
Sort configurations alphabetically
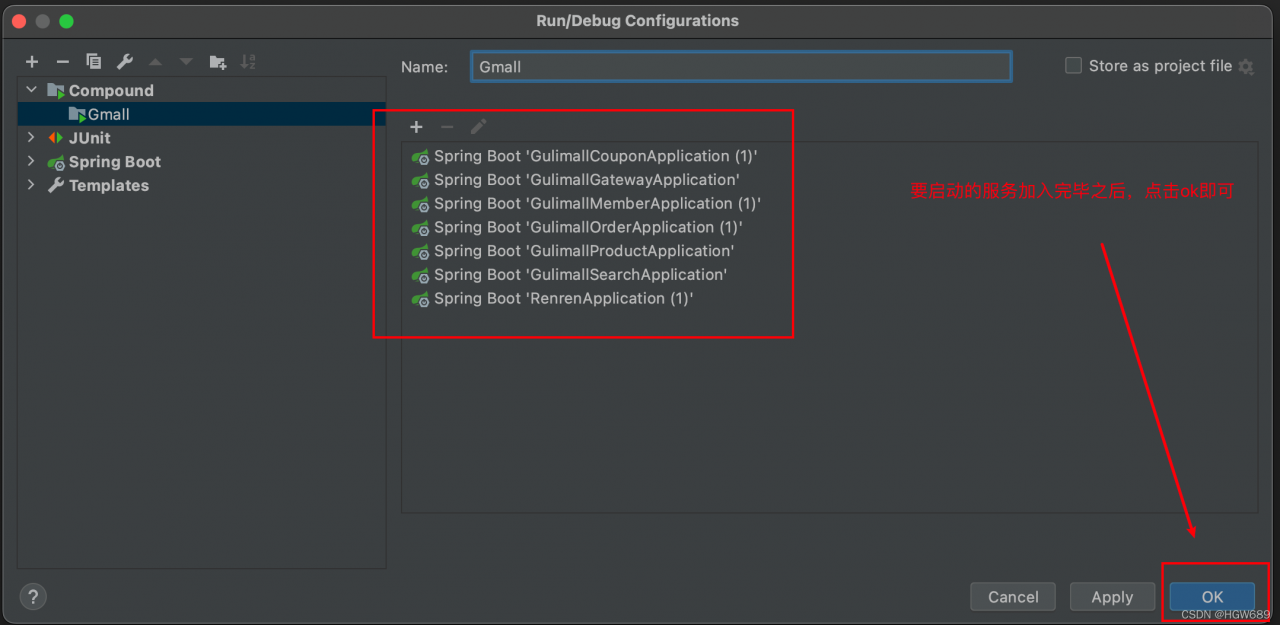coord(248,62)
